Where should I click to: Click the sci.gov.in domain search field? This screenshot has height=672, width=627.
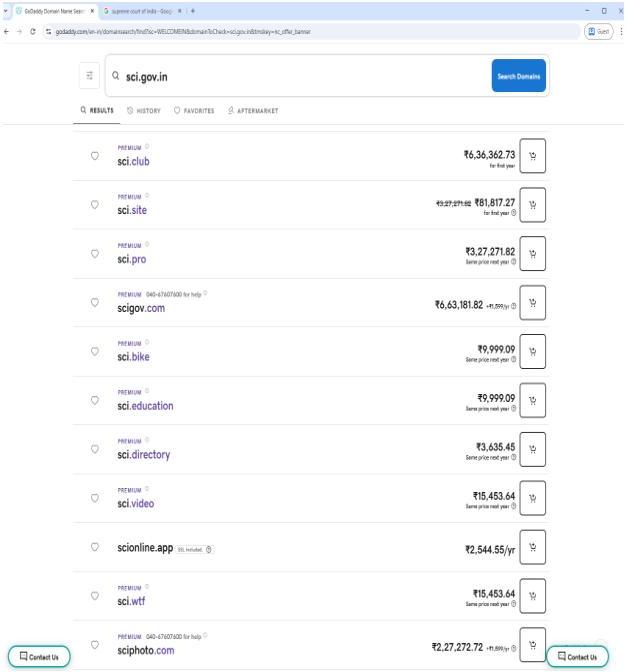(300, 76)
